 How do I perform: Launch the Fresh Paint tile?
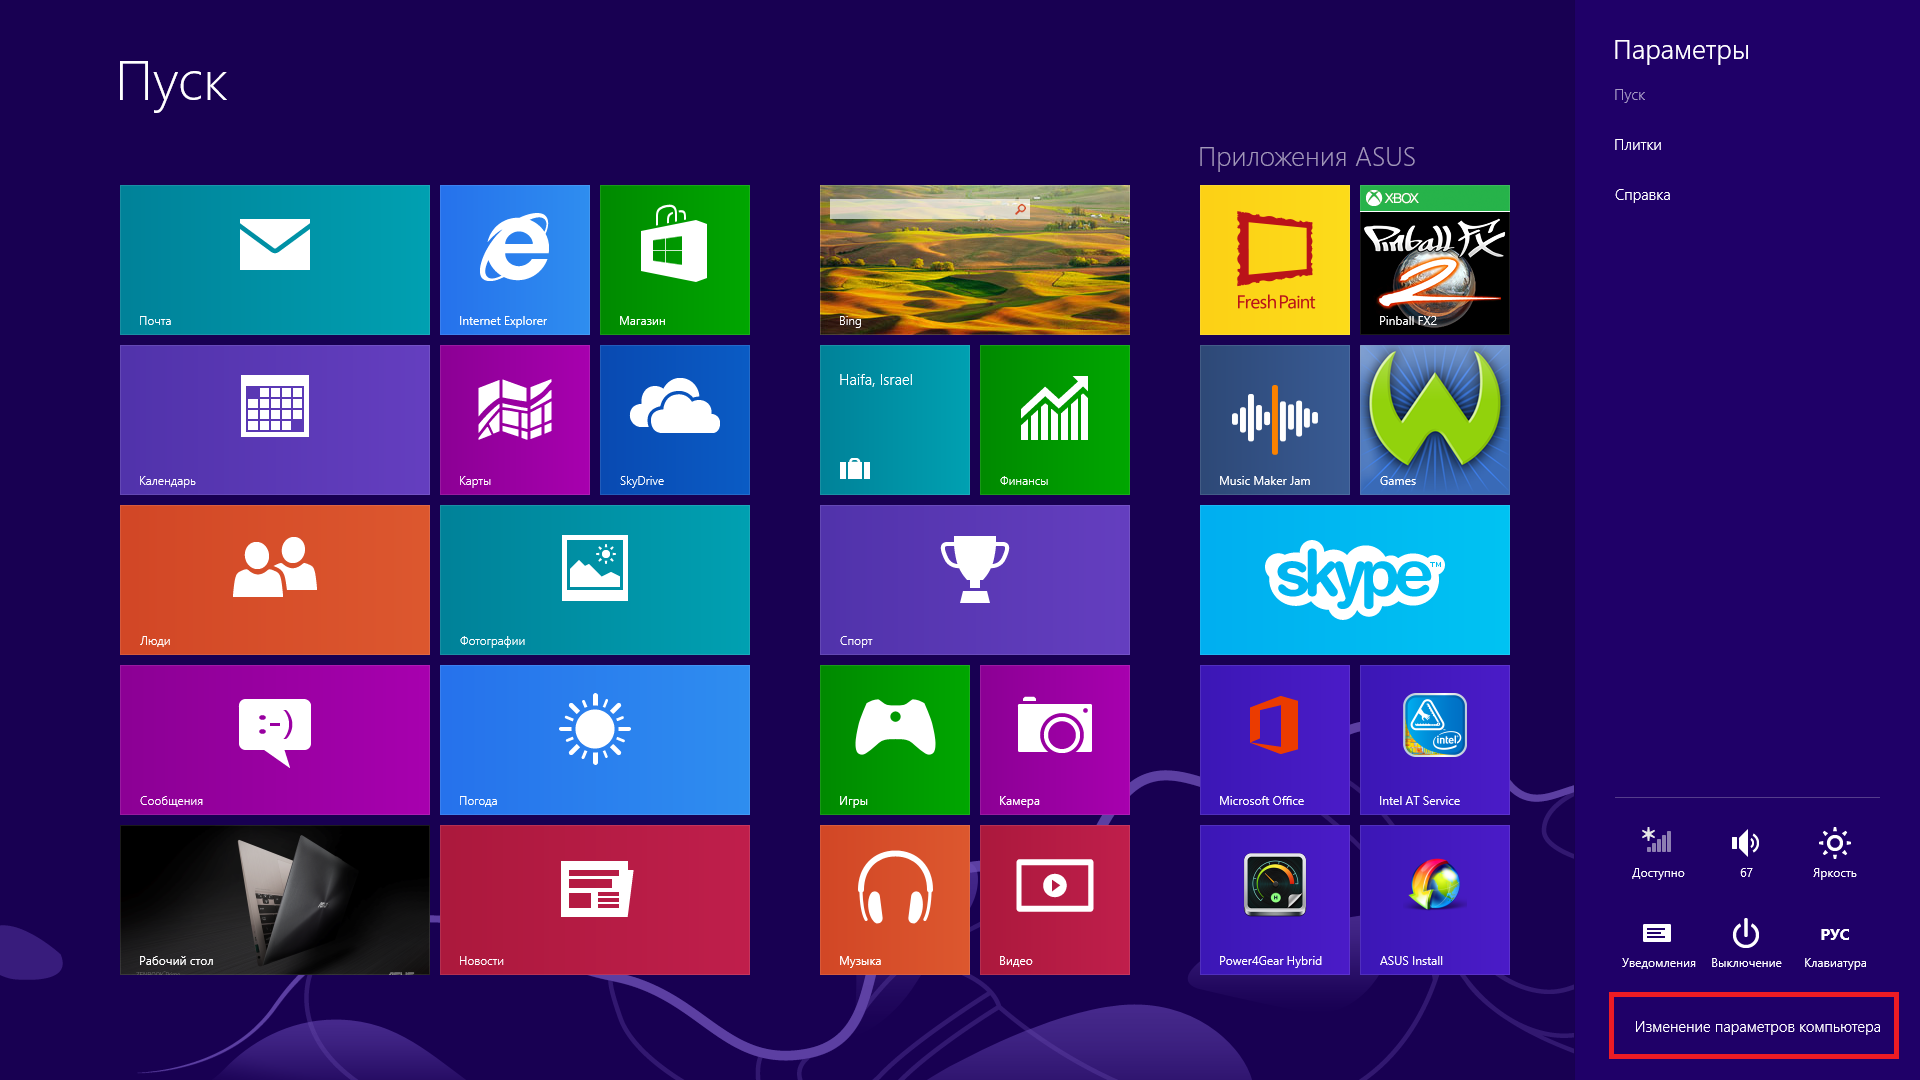1275,260
